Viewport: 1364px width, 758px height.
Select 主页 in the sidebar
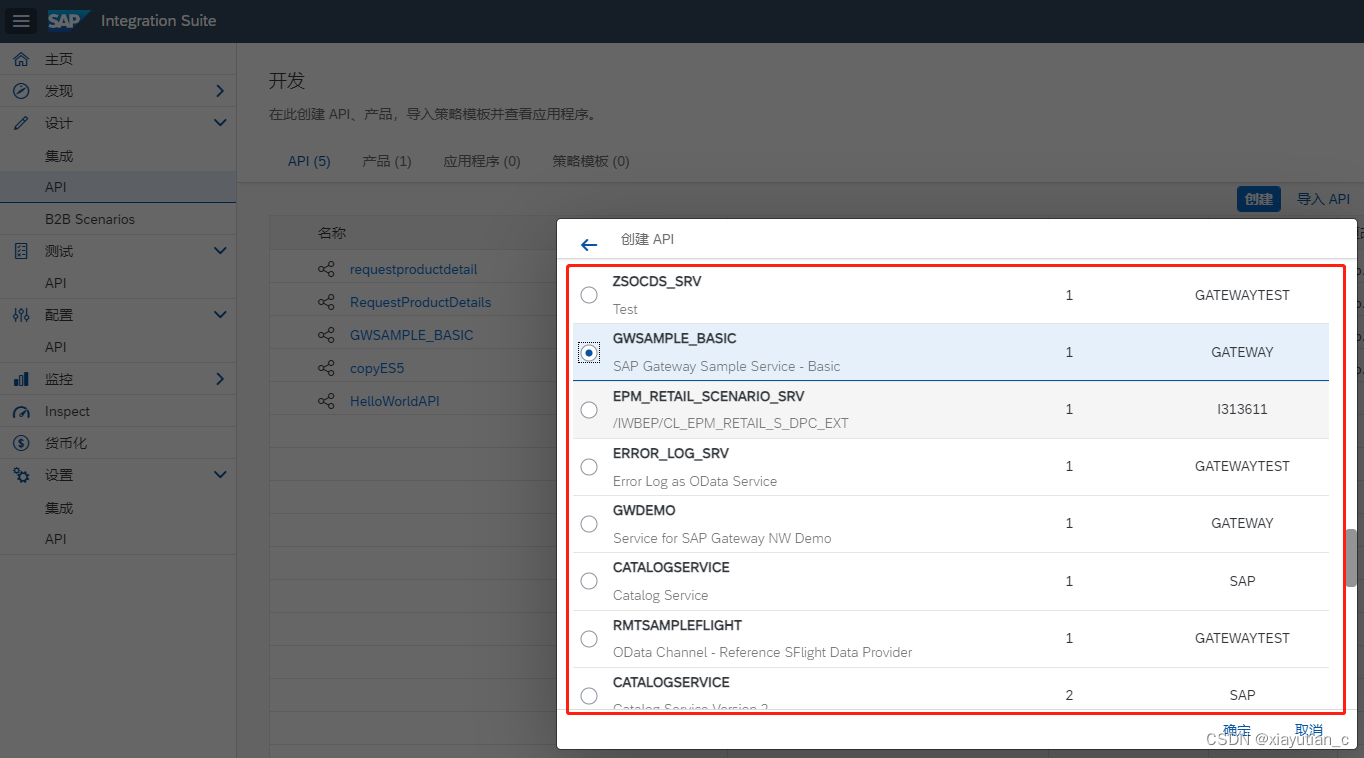click(118, 59)
